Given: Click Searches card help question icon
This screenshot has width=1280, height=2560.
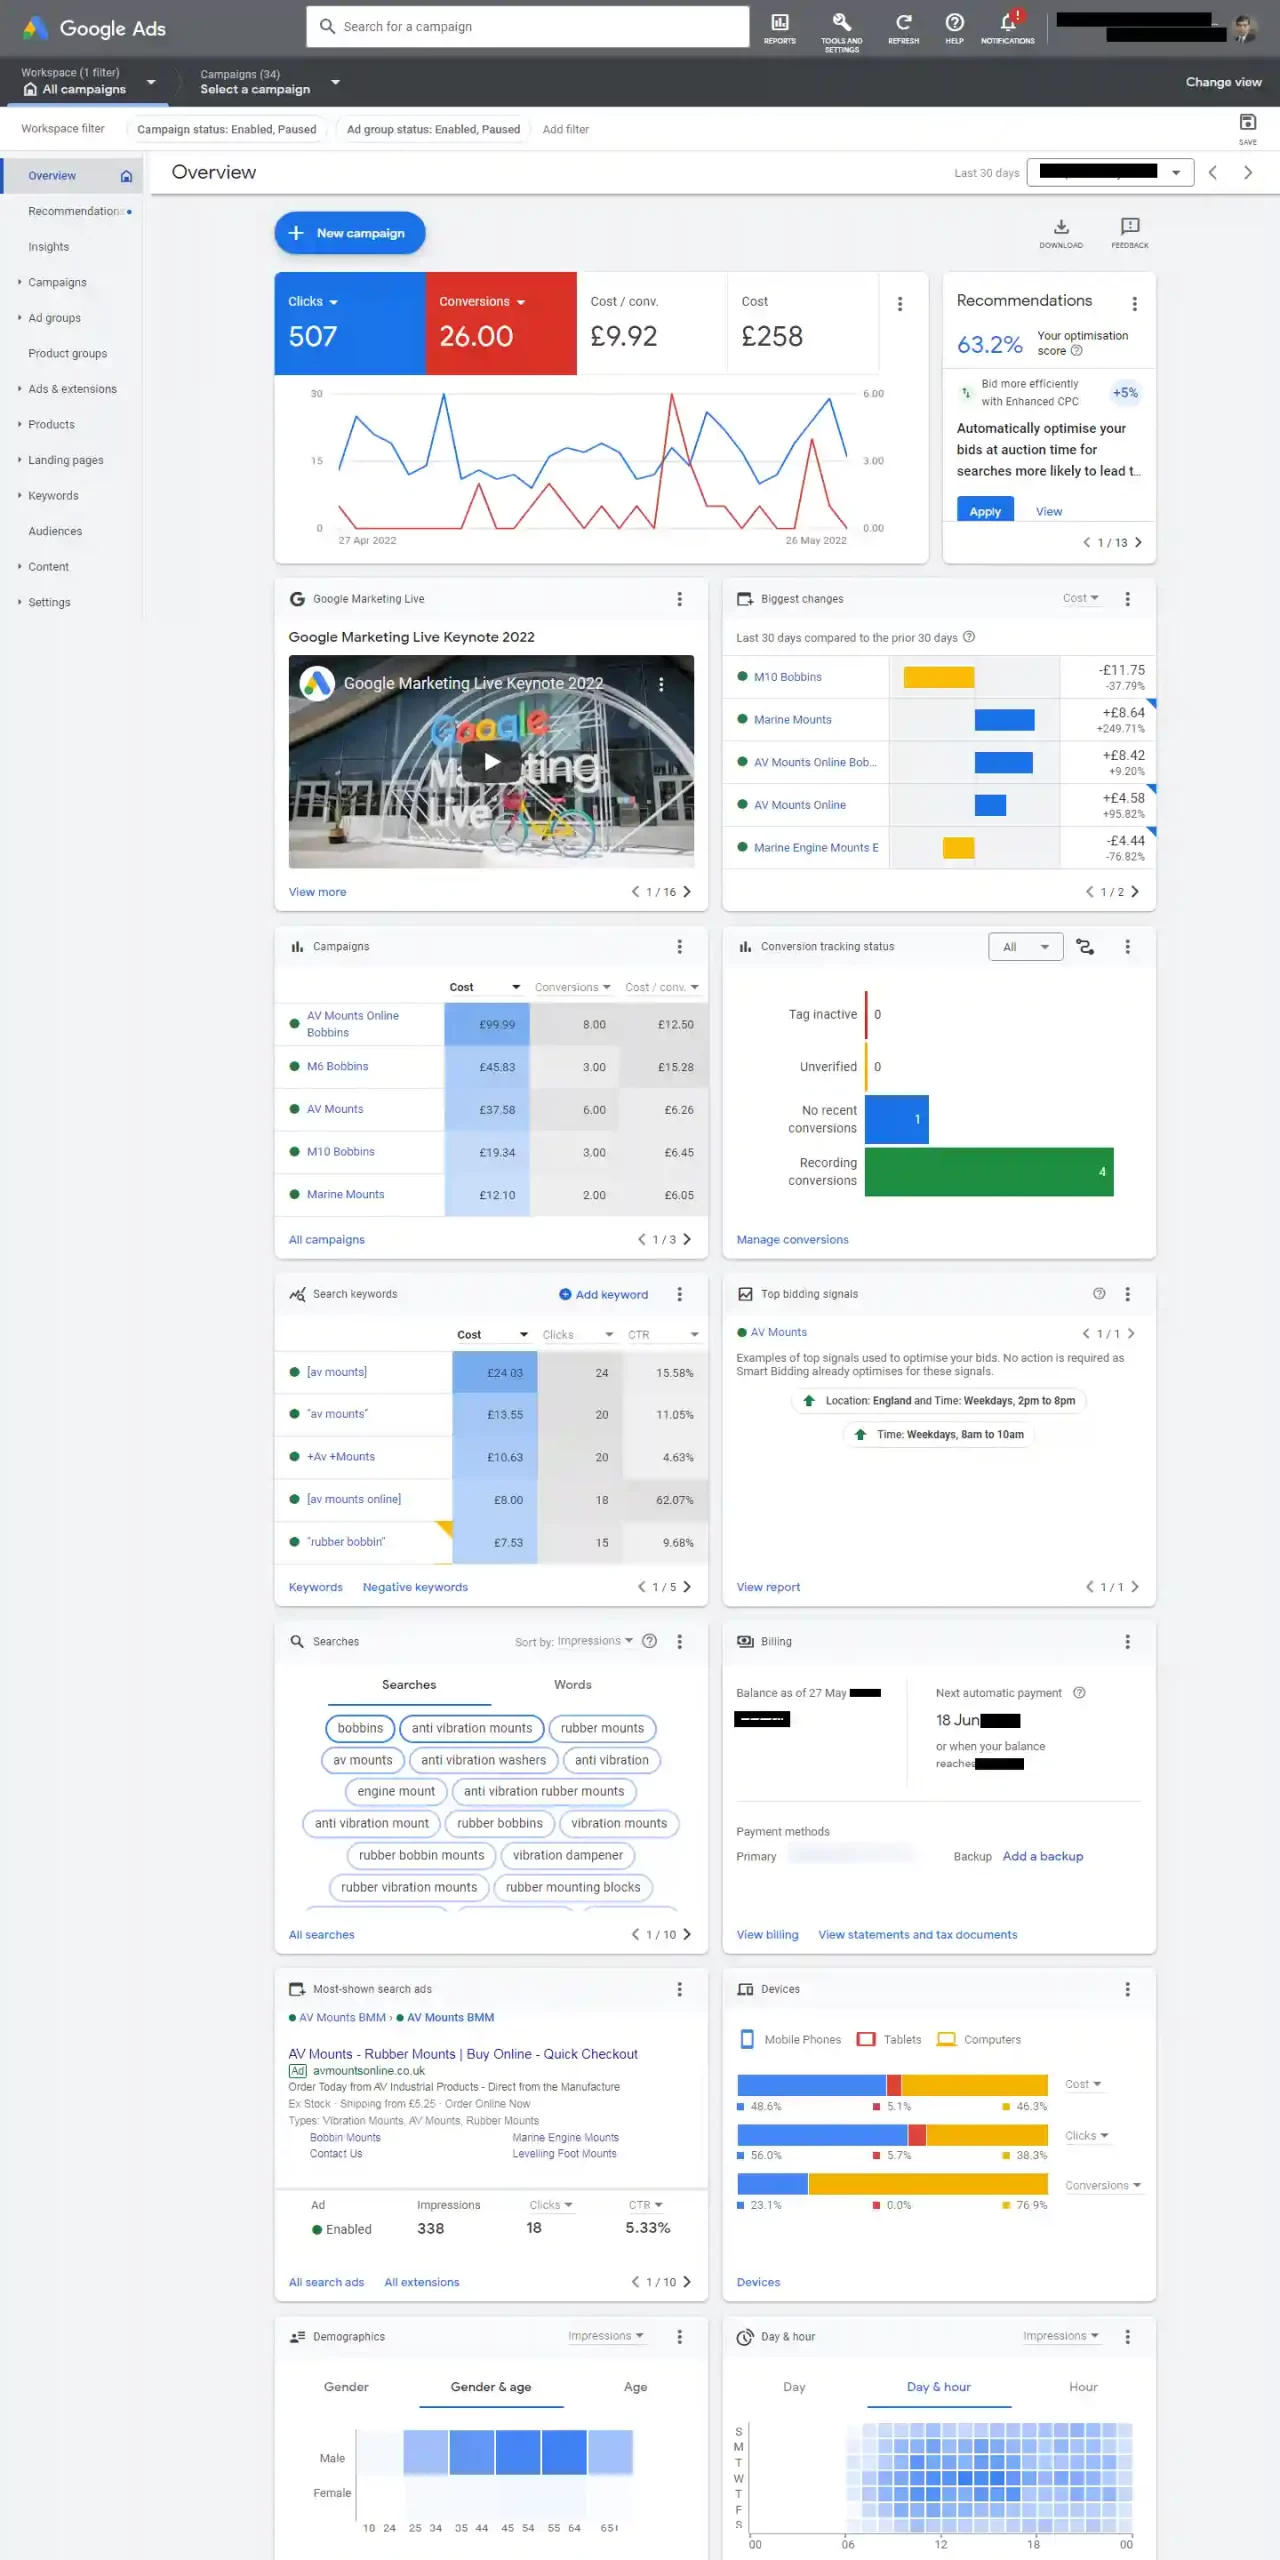Looking at the screenshot, I should click(650, 1641).
